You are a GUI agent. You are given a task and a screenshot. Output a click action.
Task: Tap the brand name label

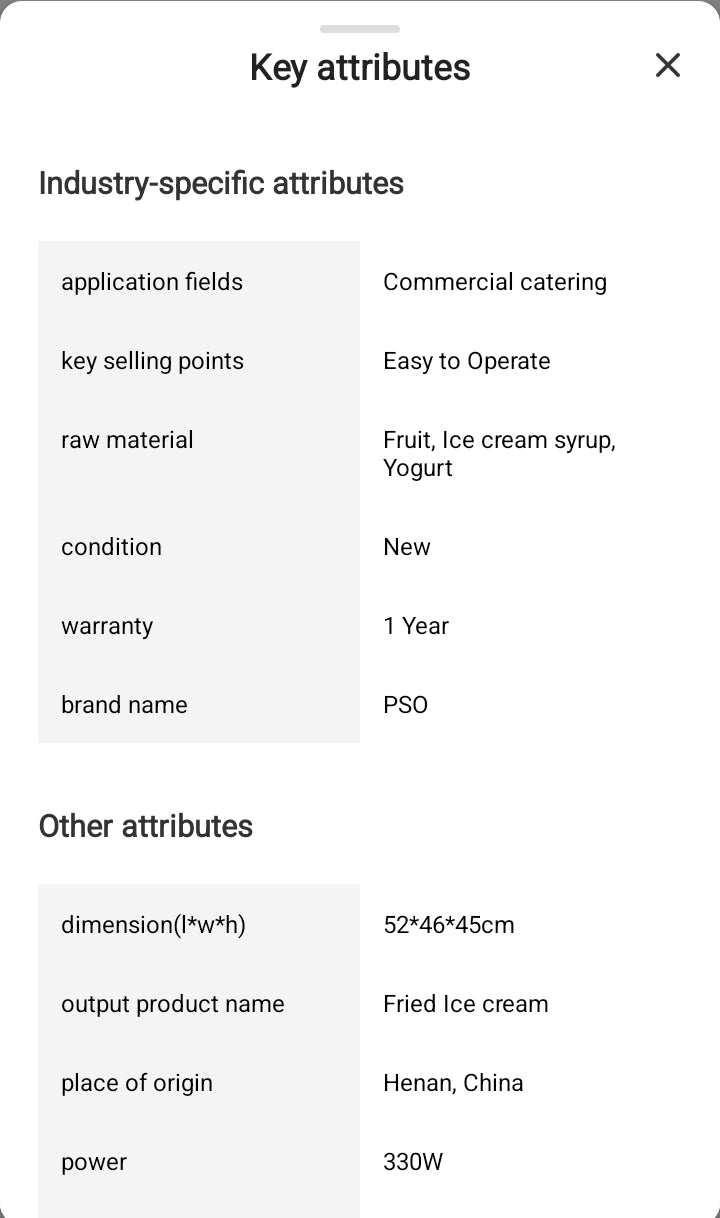[124, 705]
